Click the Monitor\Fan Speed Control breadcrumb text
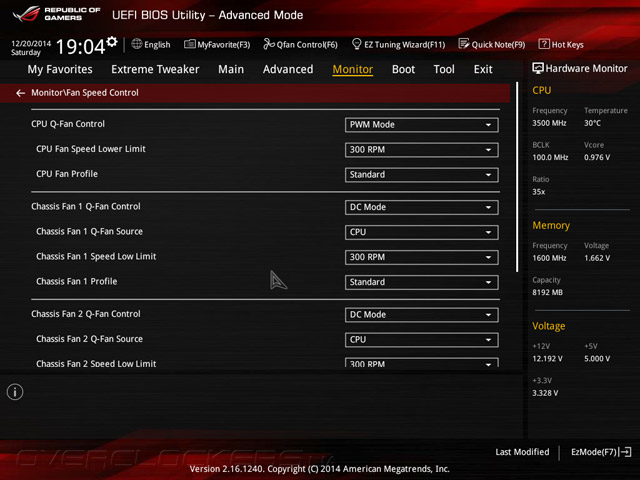 point(85,93)
